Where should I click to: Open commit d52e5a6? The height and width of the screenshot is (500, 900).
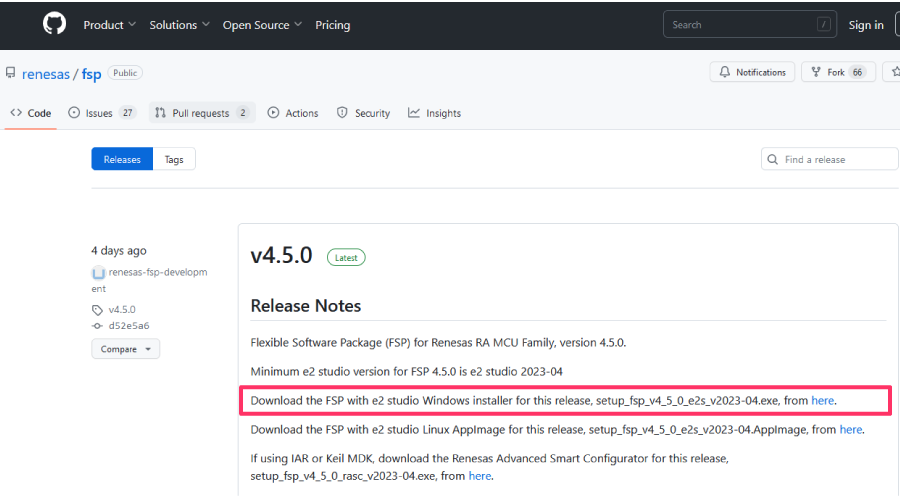tap(129, 325)
